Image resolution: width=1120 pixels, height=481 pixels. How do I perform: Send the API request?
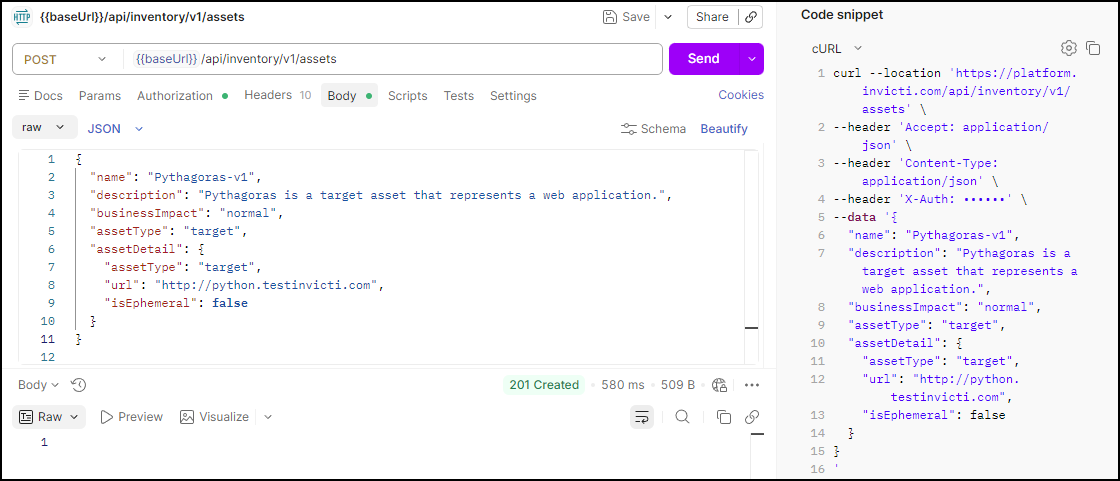[703, 59]
